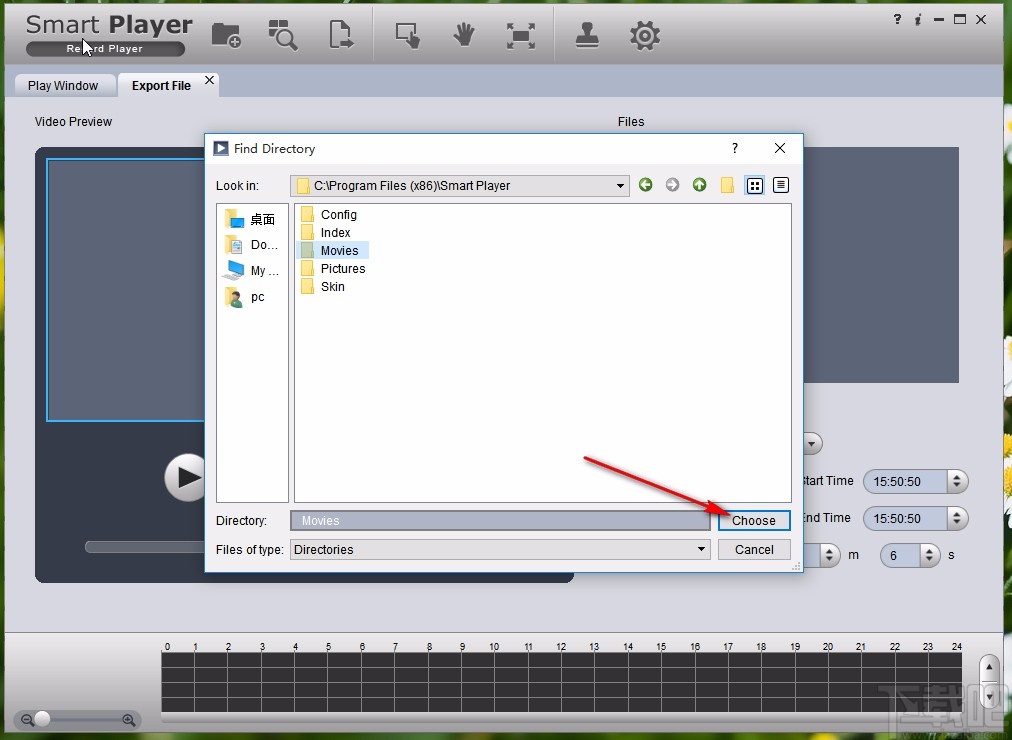Select the Config folder
1012x740 pixels.
pyautogui.click(x=329, y=214)
